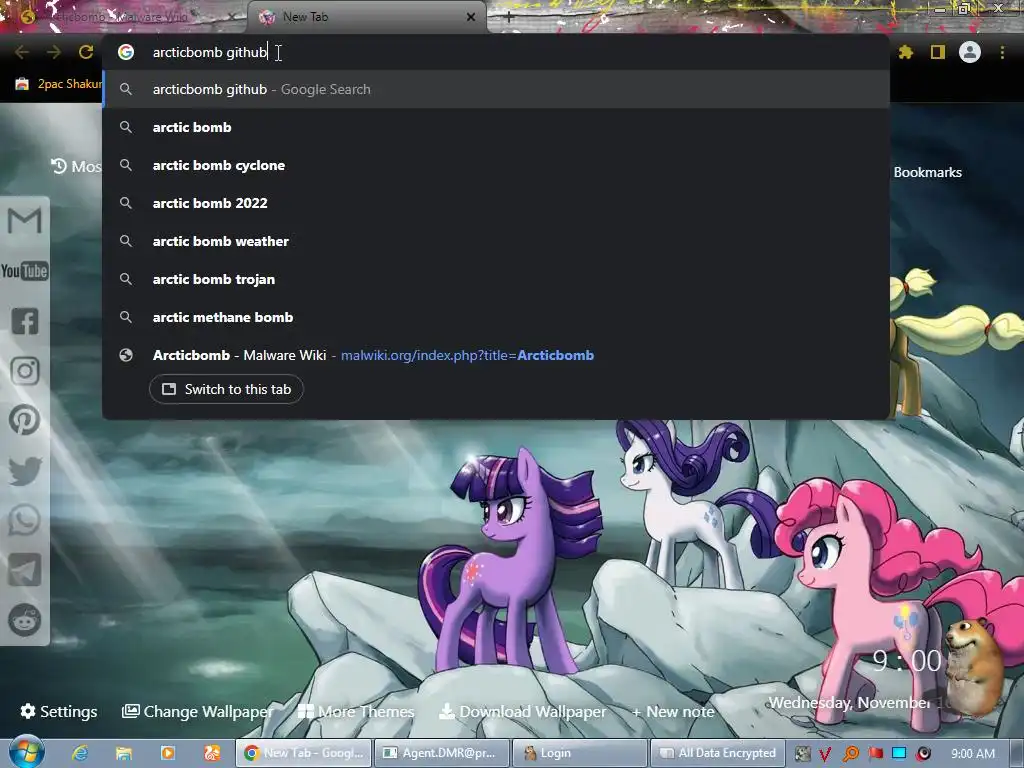The width and height of the screenshot is (1024, 768).
Task: Click the blue monitor network tray icon
Action: (x=899, y=754)
